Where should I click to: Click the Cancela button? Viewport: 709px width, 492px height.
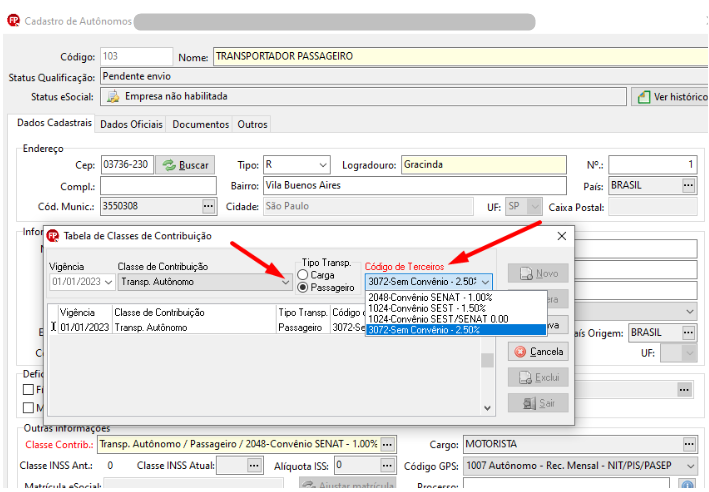point(538,352)
